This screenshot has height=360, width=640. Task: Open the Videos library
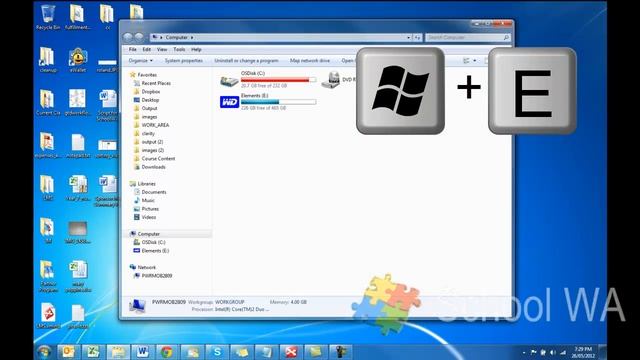149,217
